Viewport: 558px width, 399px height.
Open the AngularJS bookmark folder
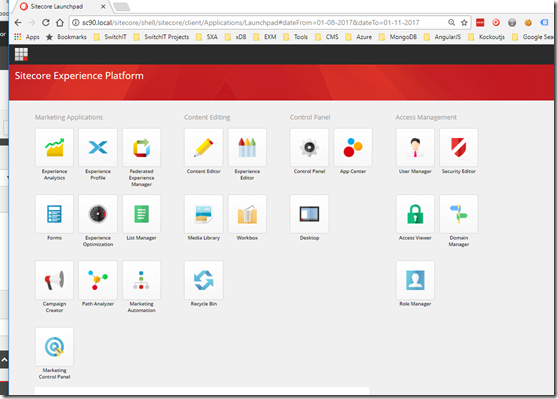point(442,37)
